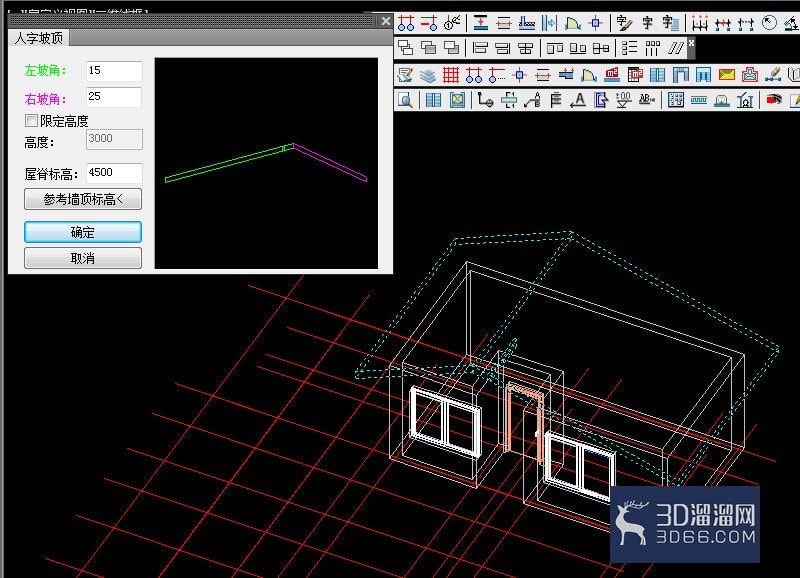This screenshot has width=800, height=578.
Task: Click the small house elevation icon
Action: 745,100
